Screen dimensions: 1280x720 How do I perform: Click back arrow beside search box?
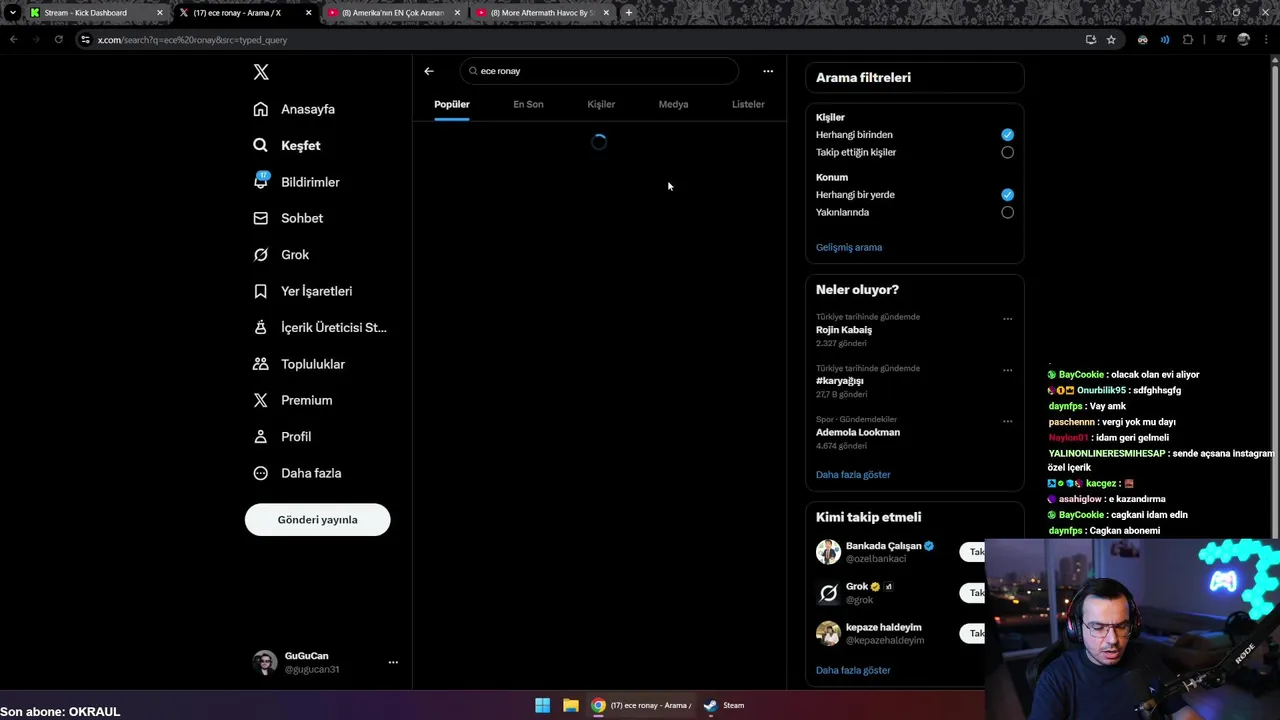tap(429, 71)
